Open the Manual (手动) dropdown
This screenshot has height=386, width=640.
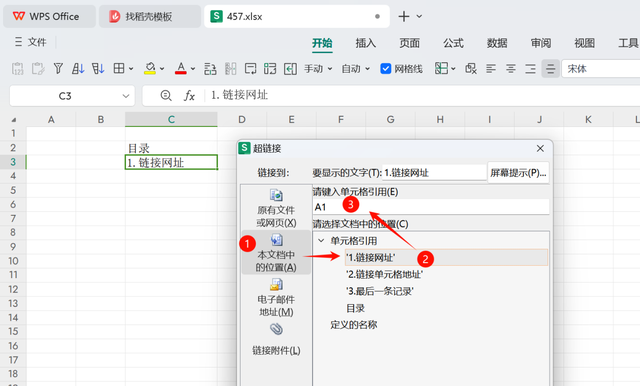point(318,69)
